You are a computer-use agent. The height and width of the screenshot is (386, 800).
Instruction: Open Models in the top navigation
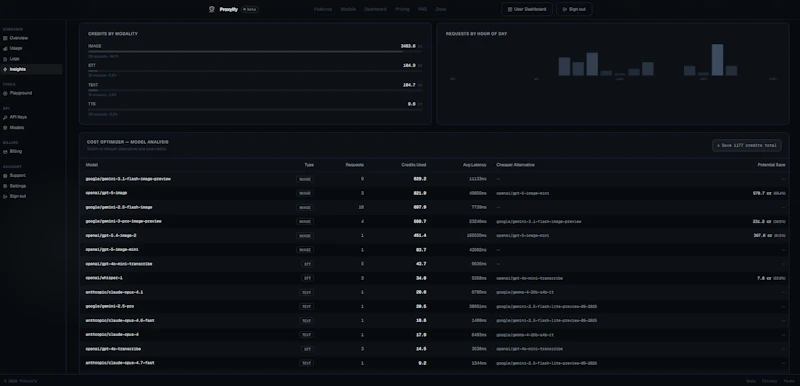coord(348,9)
